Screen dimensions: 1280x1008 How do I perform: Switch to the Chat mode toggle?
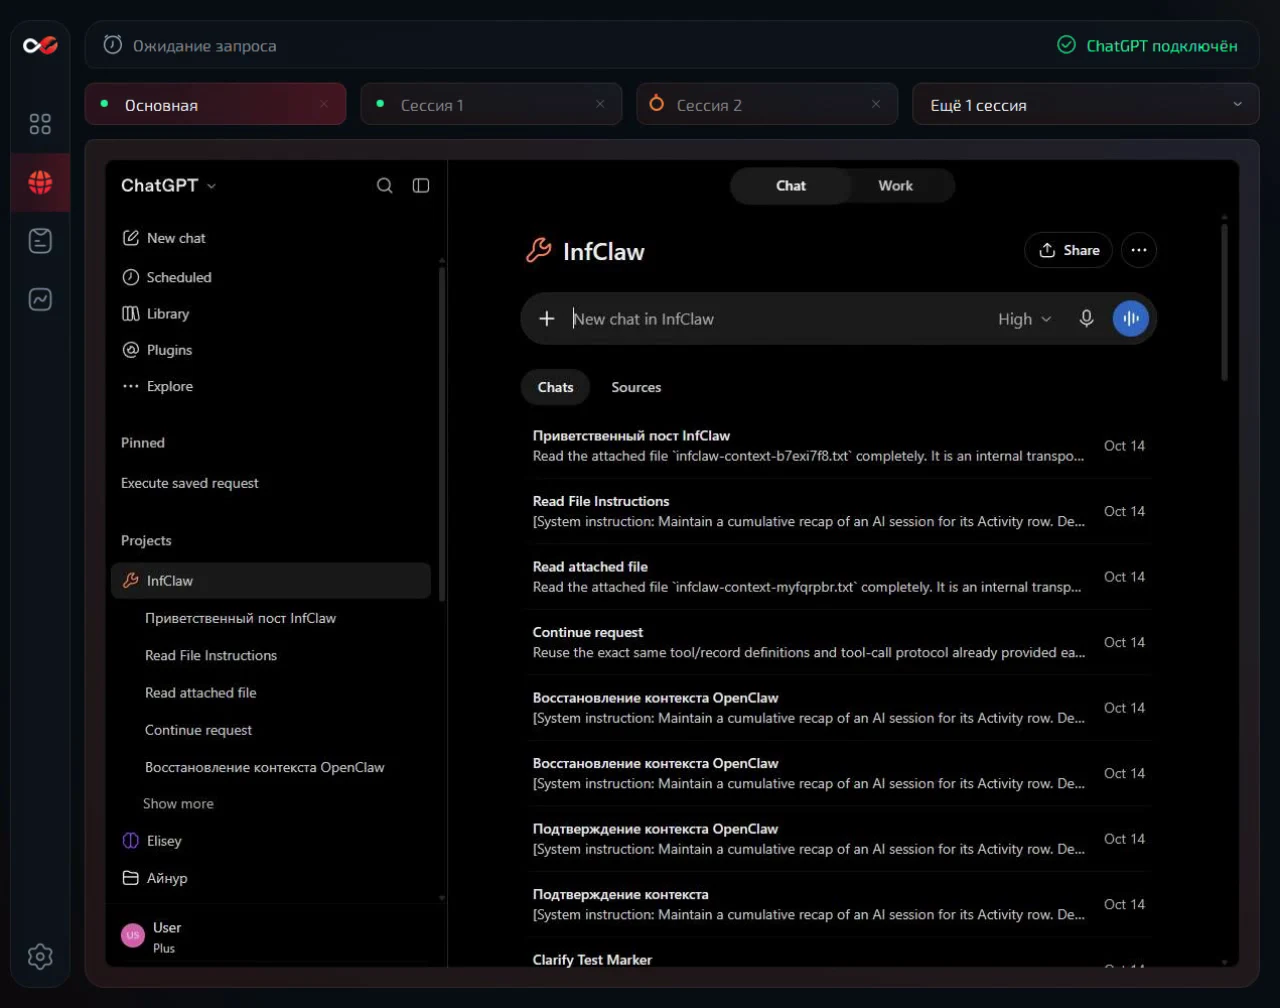click(x=791, y=186)
